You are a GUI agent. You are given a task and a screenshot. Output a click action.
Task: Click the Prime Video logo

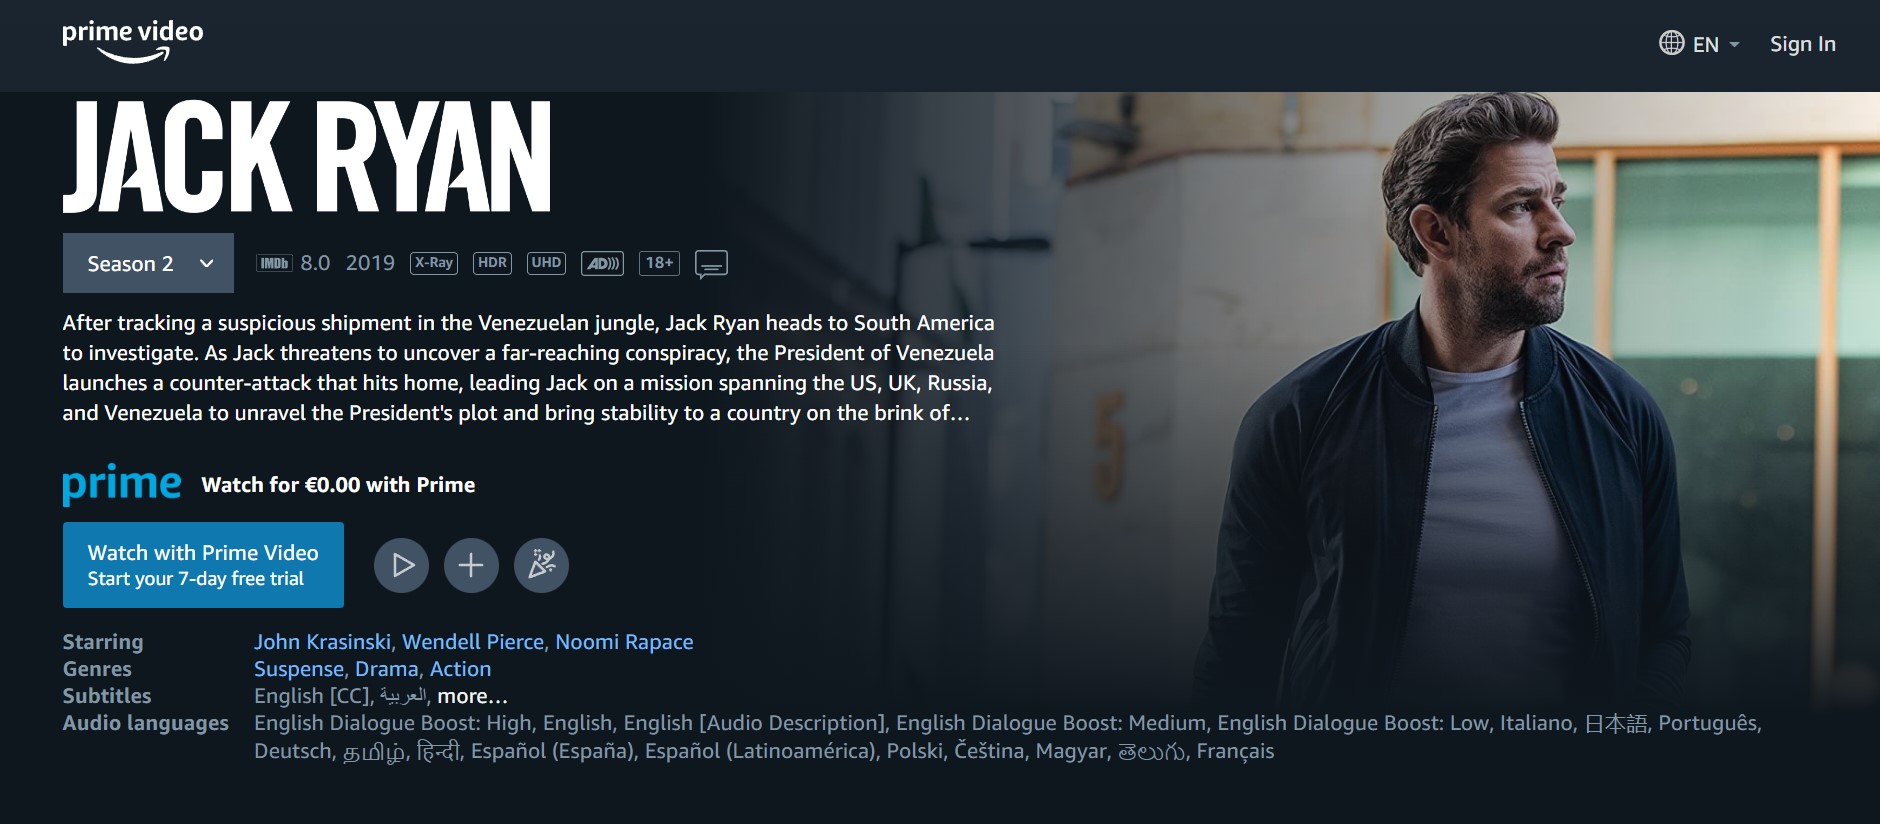pos(132,42)
